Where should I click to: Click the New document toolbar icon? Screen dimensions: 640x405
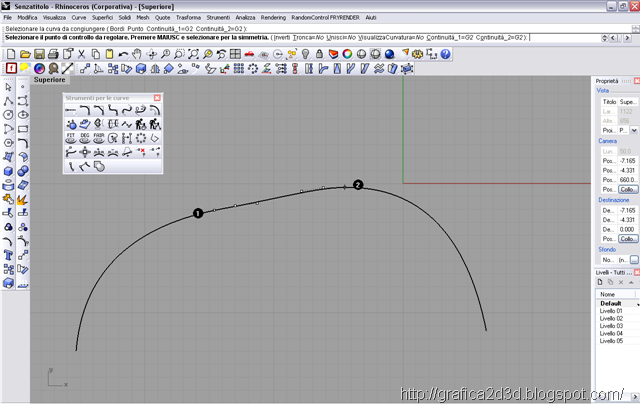coord(11,53)
